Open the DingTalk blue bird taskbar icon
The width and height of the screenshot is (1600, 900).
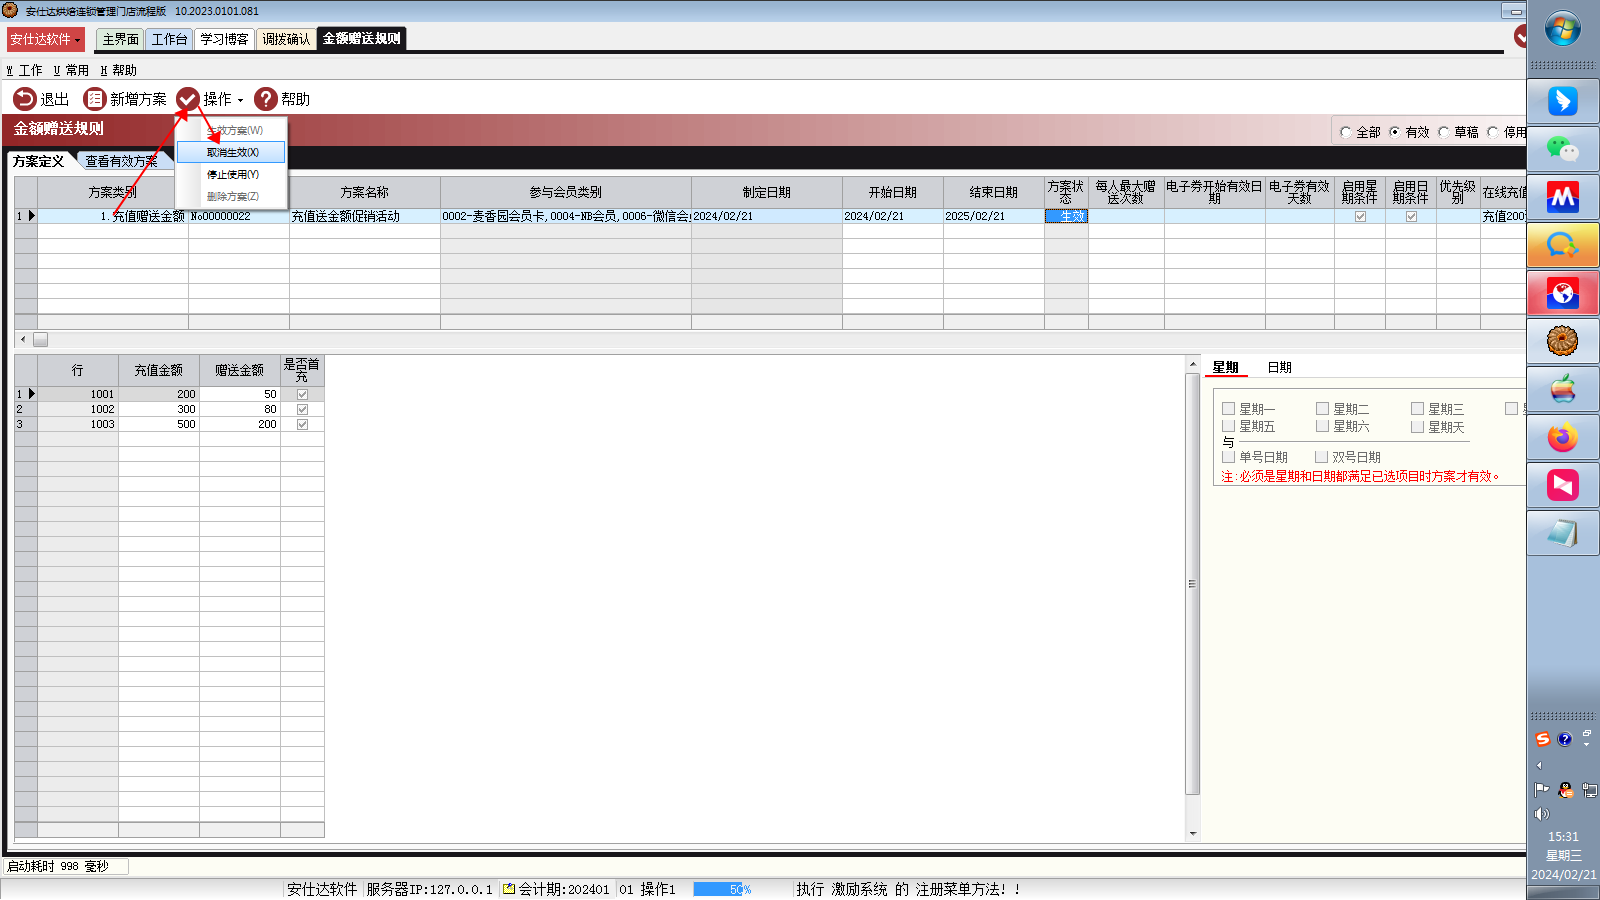tap(1563, 101)
